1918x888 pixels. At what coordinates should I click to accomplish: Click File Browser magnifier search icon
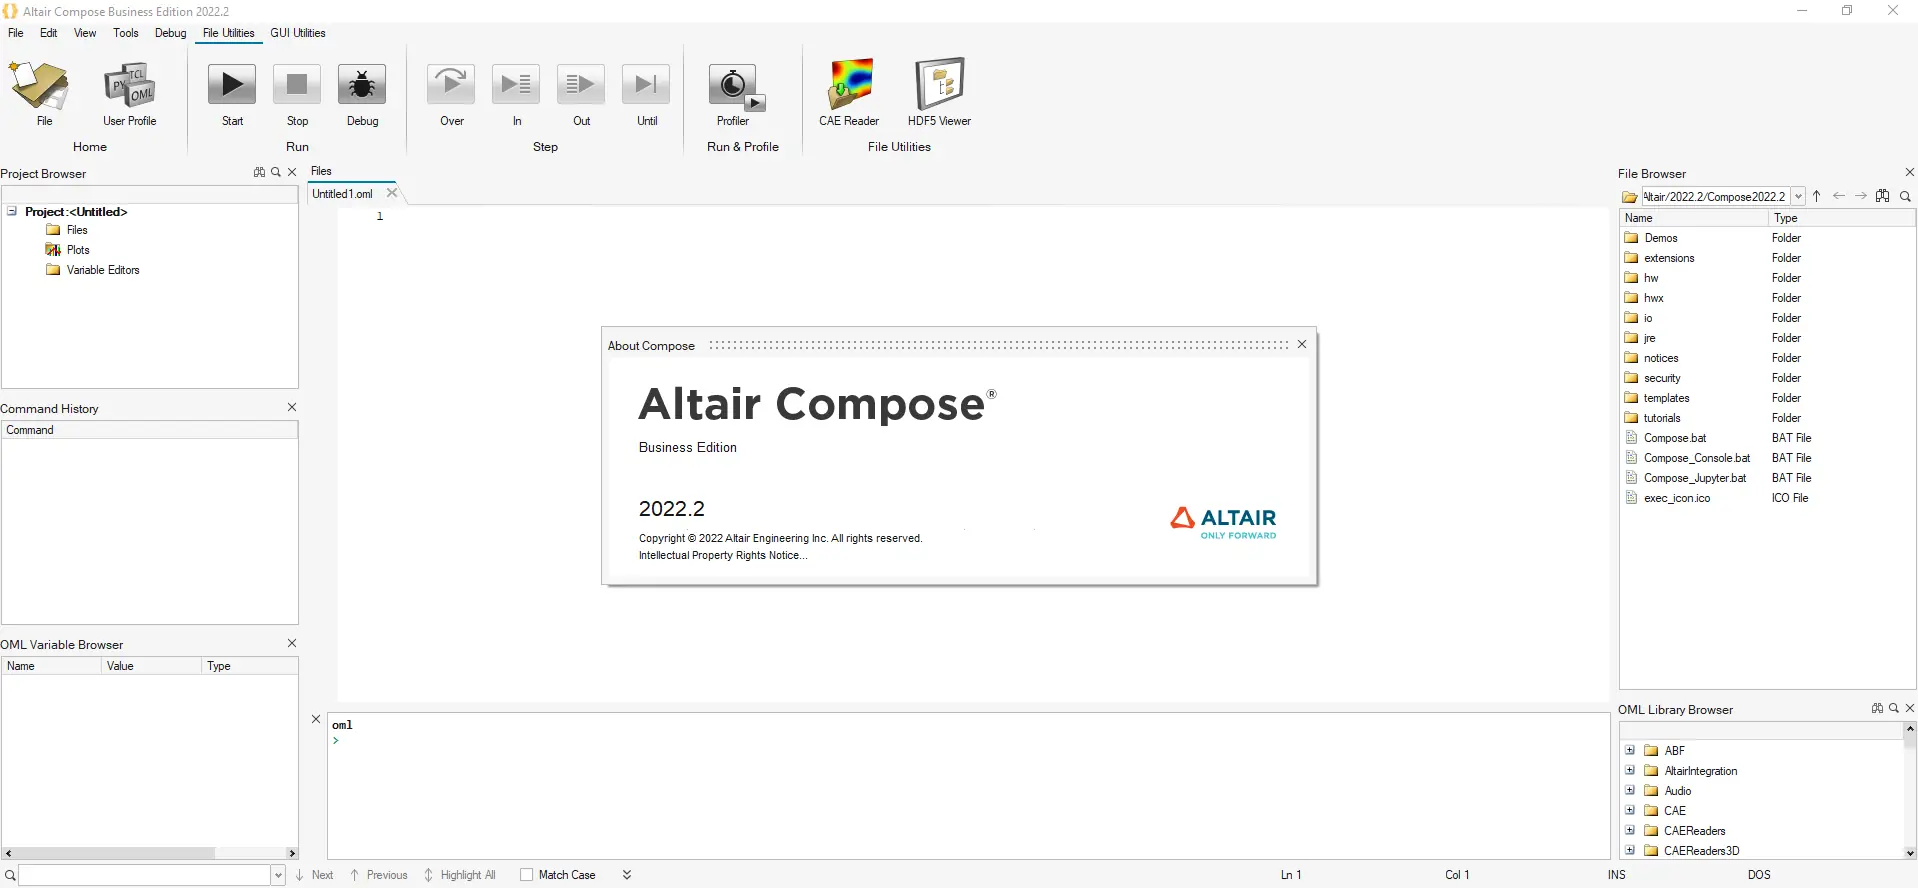point(1906,196)
